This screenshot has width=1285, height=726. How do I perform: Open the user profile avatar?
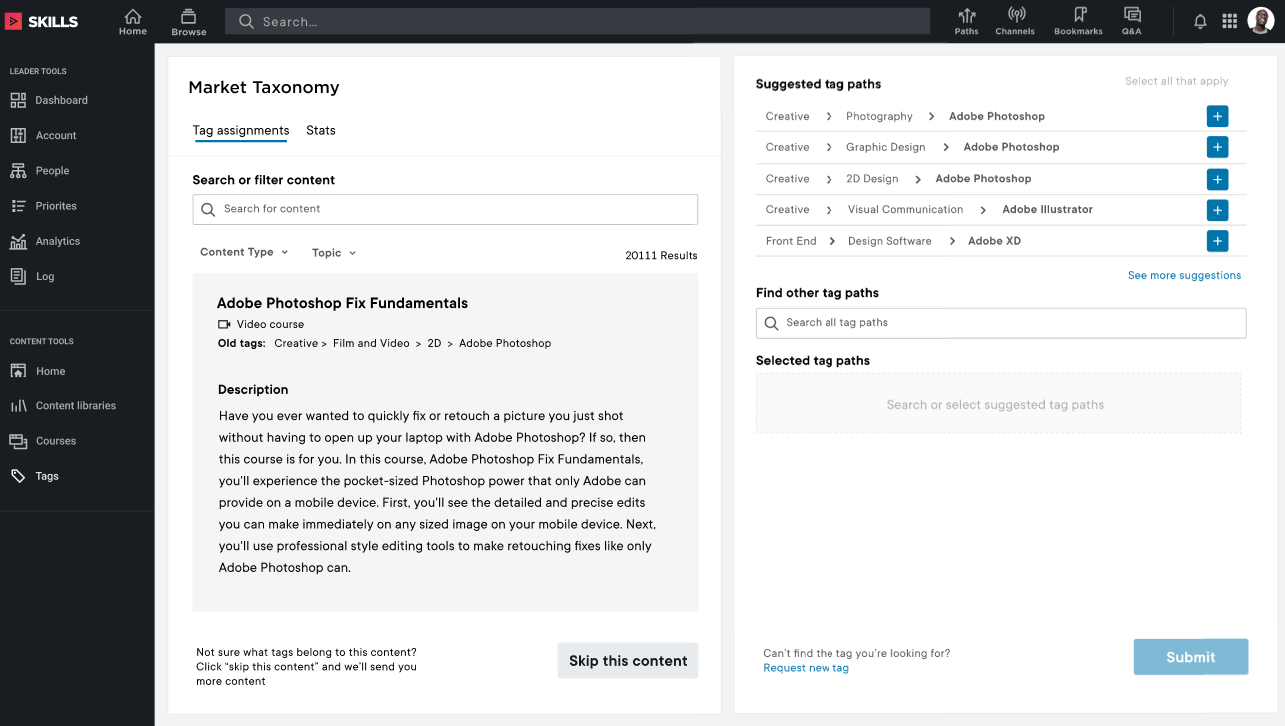[x=1260, y=21]
